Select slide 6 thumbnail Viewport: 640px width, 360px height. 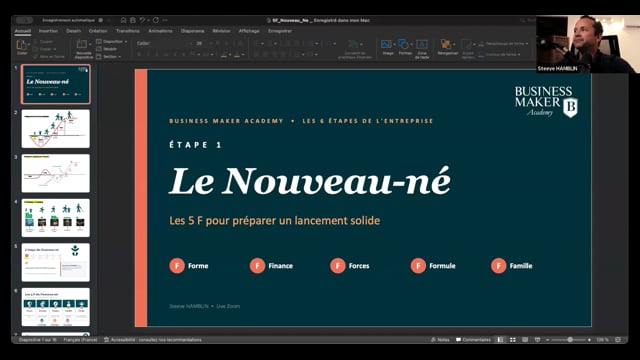(56, 307)
